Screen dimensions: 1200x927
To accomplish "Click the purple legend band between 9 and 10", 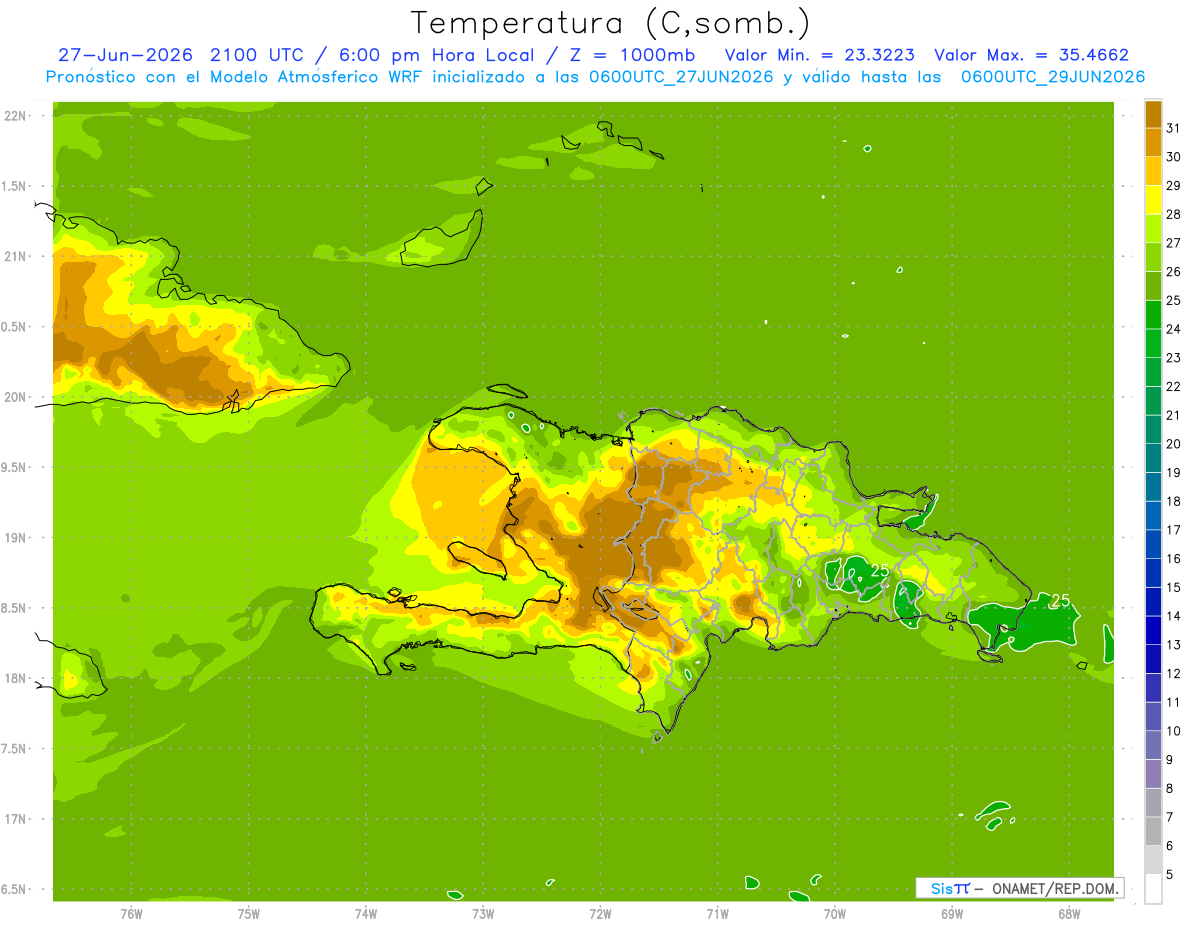I will click(x=1153, y=745).
